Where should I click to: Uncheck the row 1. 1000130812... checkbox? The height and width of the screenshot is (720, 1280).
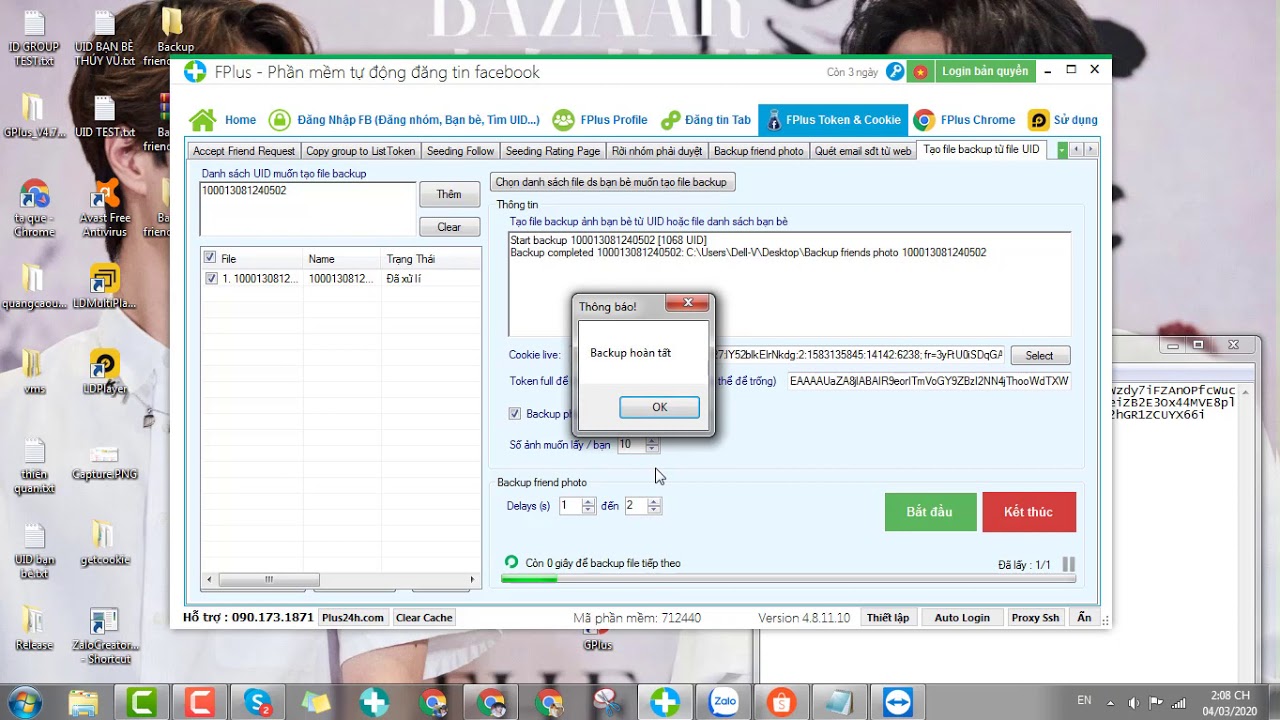(x=211, y=278)
